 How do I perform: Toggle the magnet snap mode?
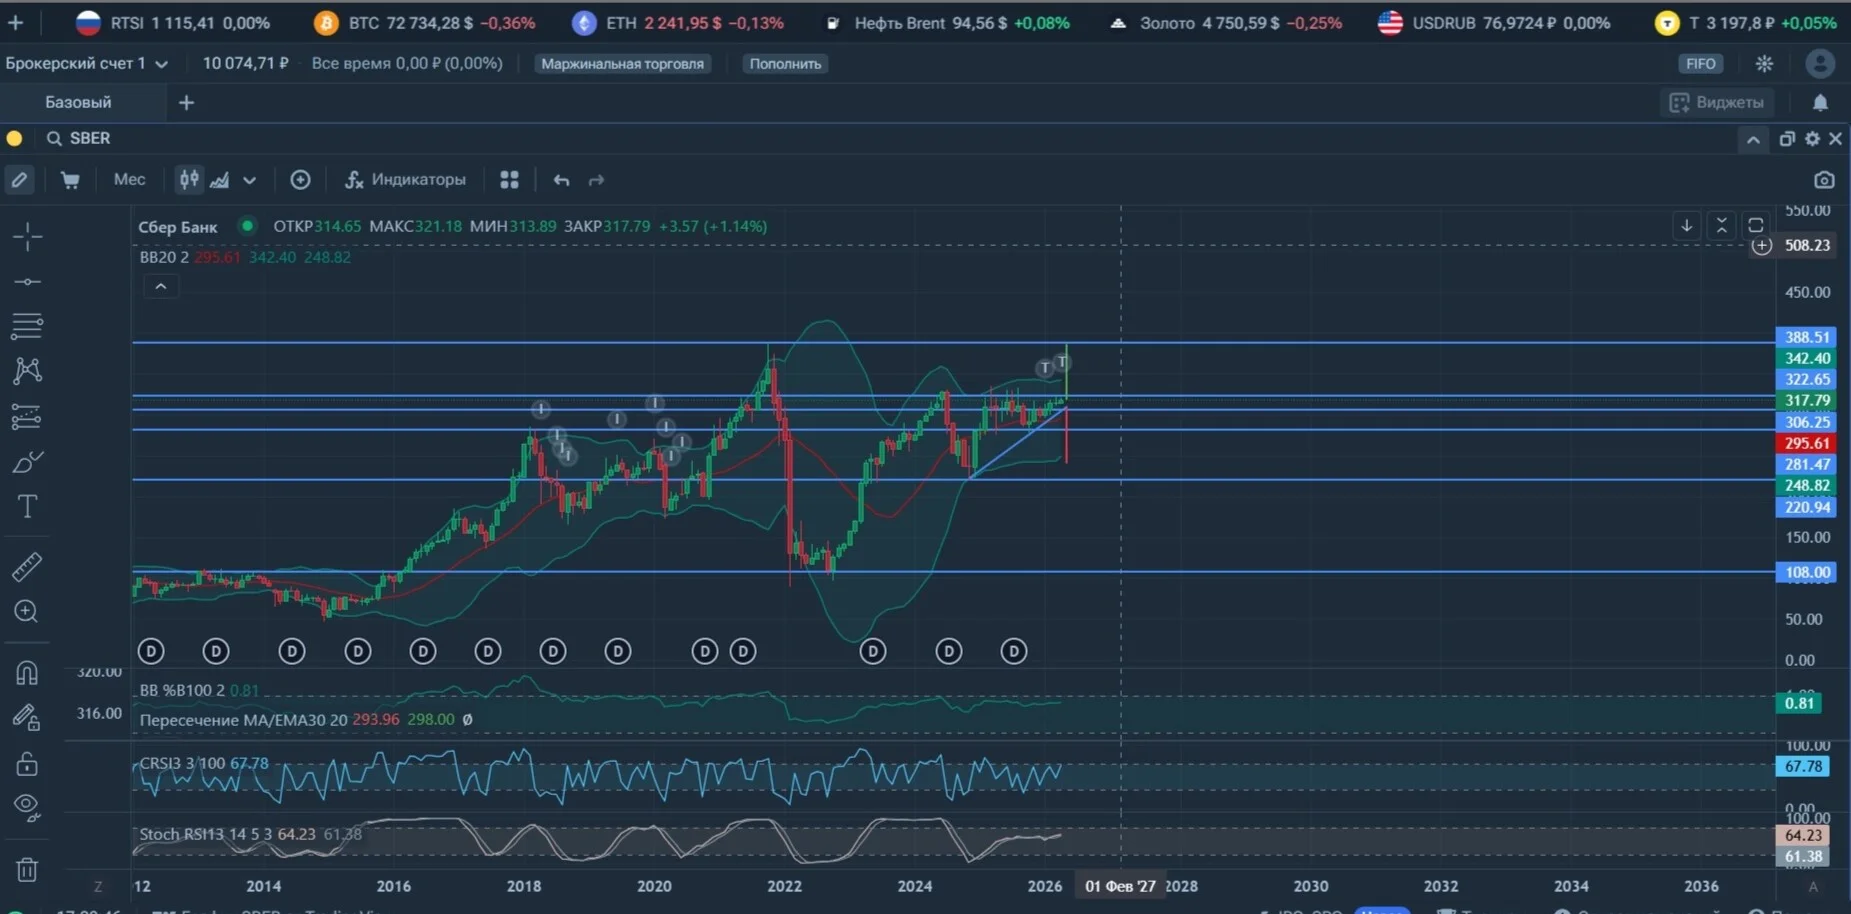point(27,672)
